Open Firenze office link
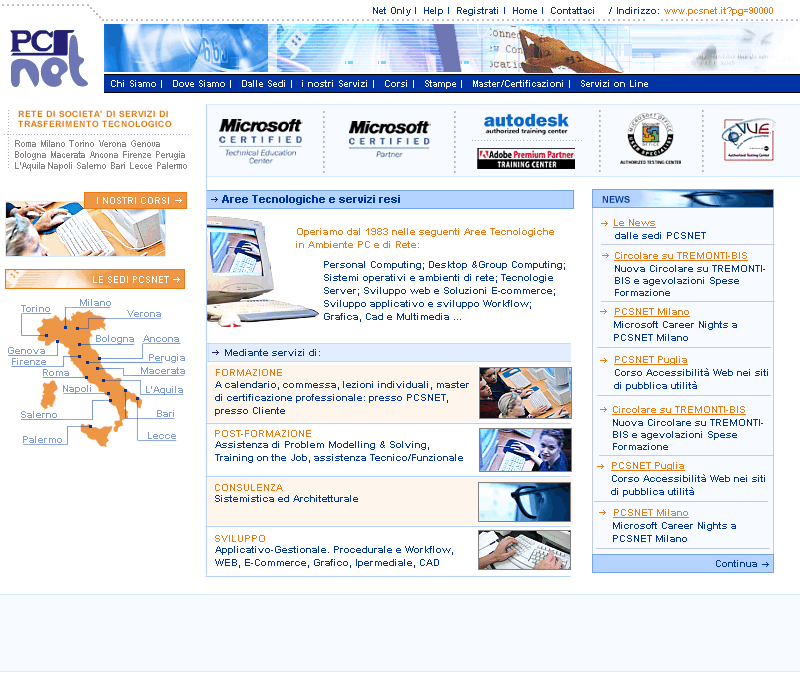 tap(29, 362)
